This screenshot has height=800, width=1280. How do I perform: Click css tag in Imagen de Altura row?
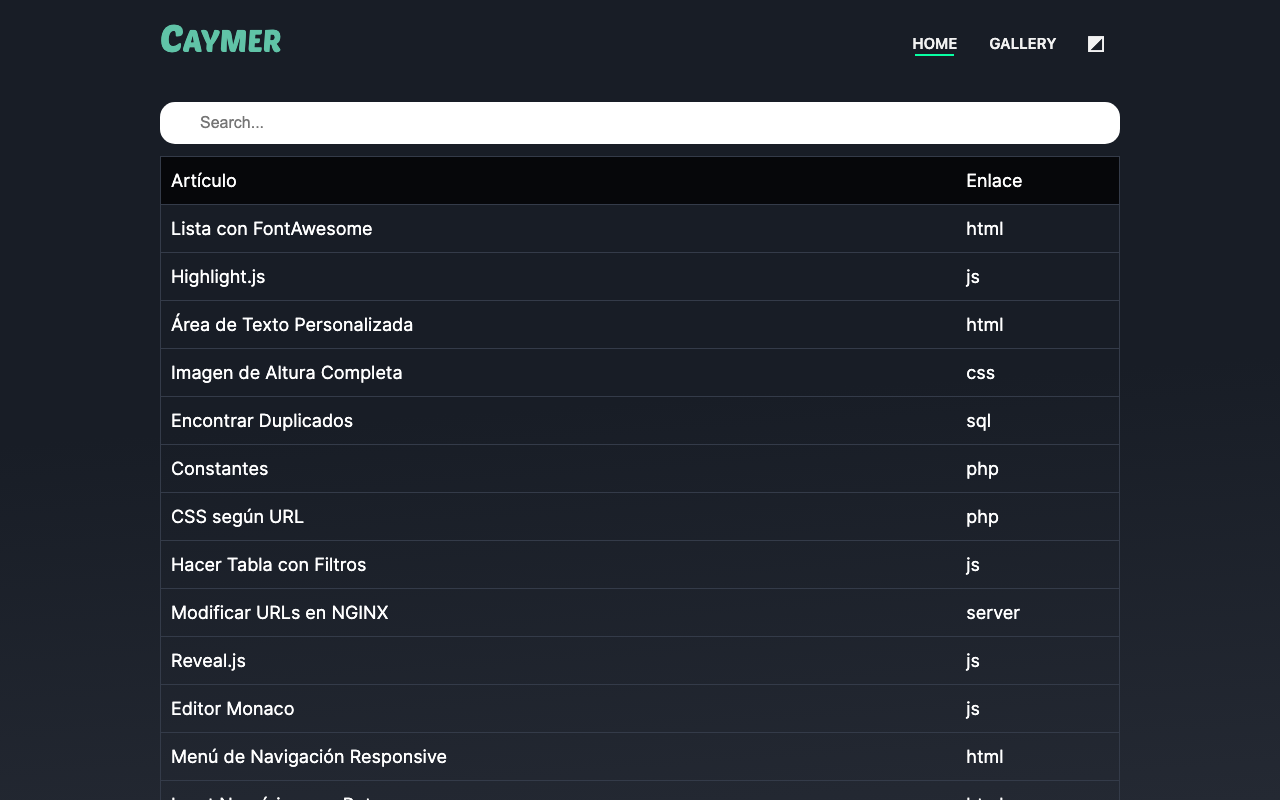click(981, 373)
